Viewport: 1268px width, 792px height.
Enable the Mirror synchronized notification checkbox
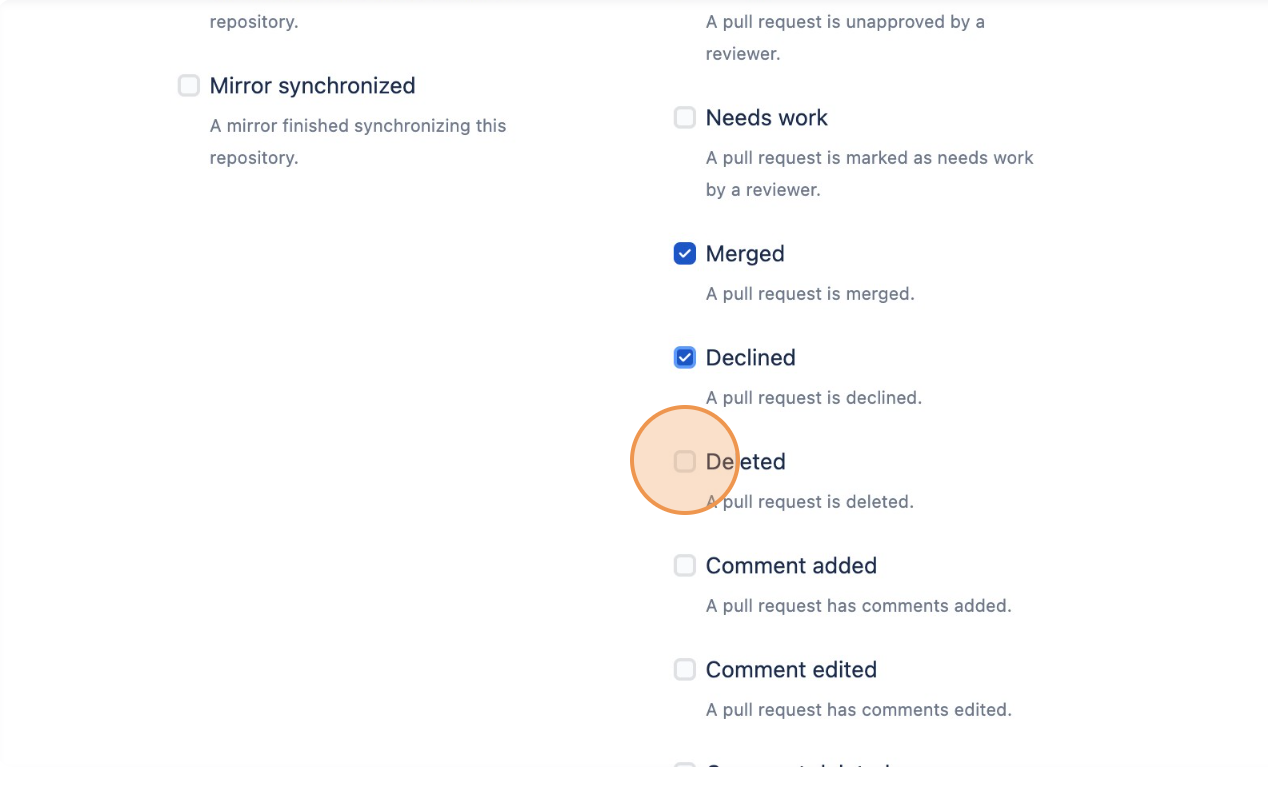(188, 86)
